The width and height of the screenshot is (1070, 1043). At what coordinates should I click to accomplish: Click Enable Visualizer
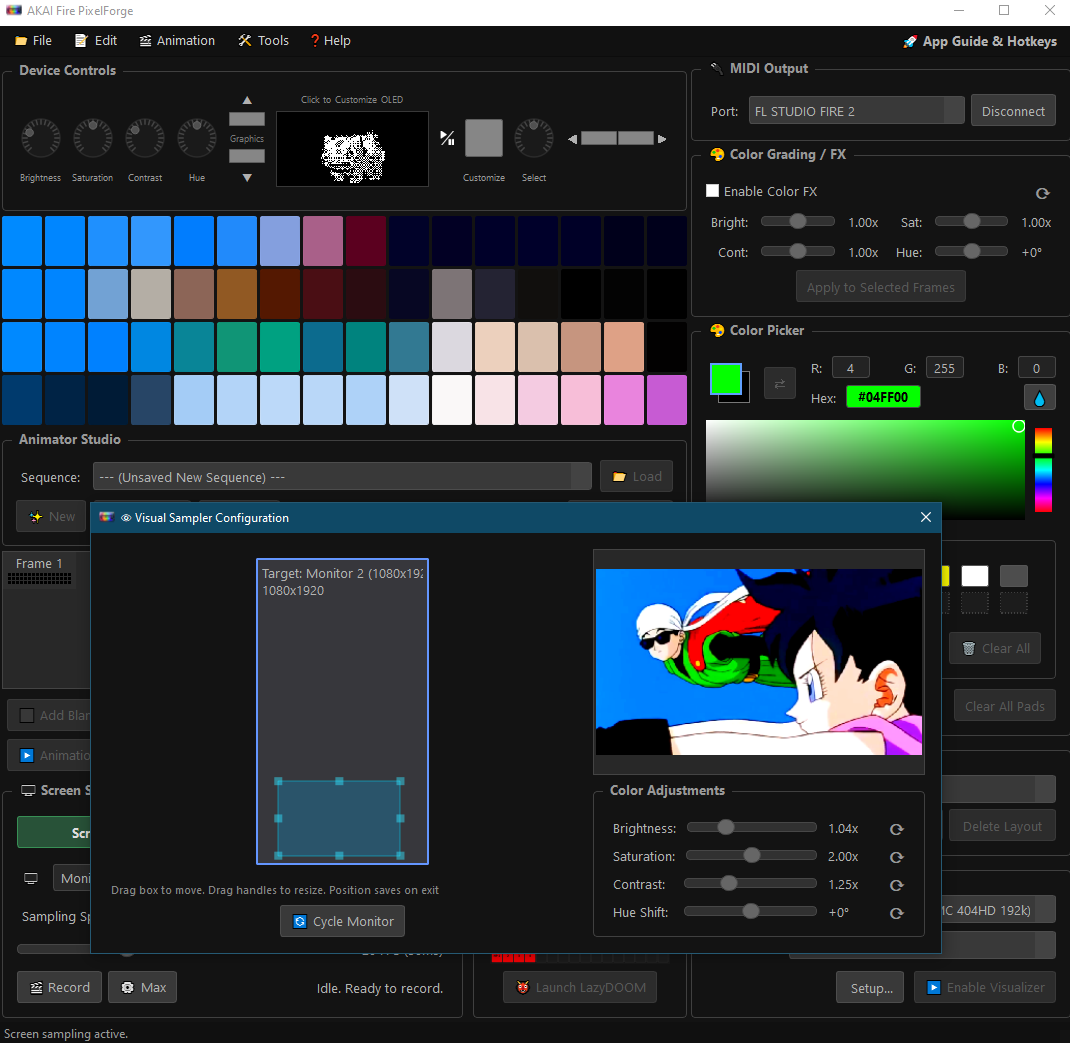(985, 987)
